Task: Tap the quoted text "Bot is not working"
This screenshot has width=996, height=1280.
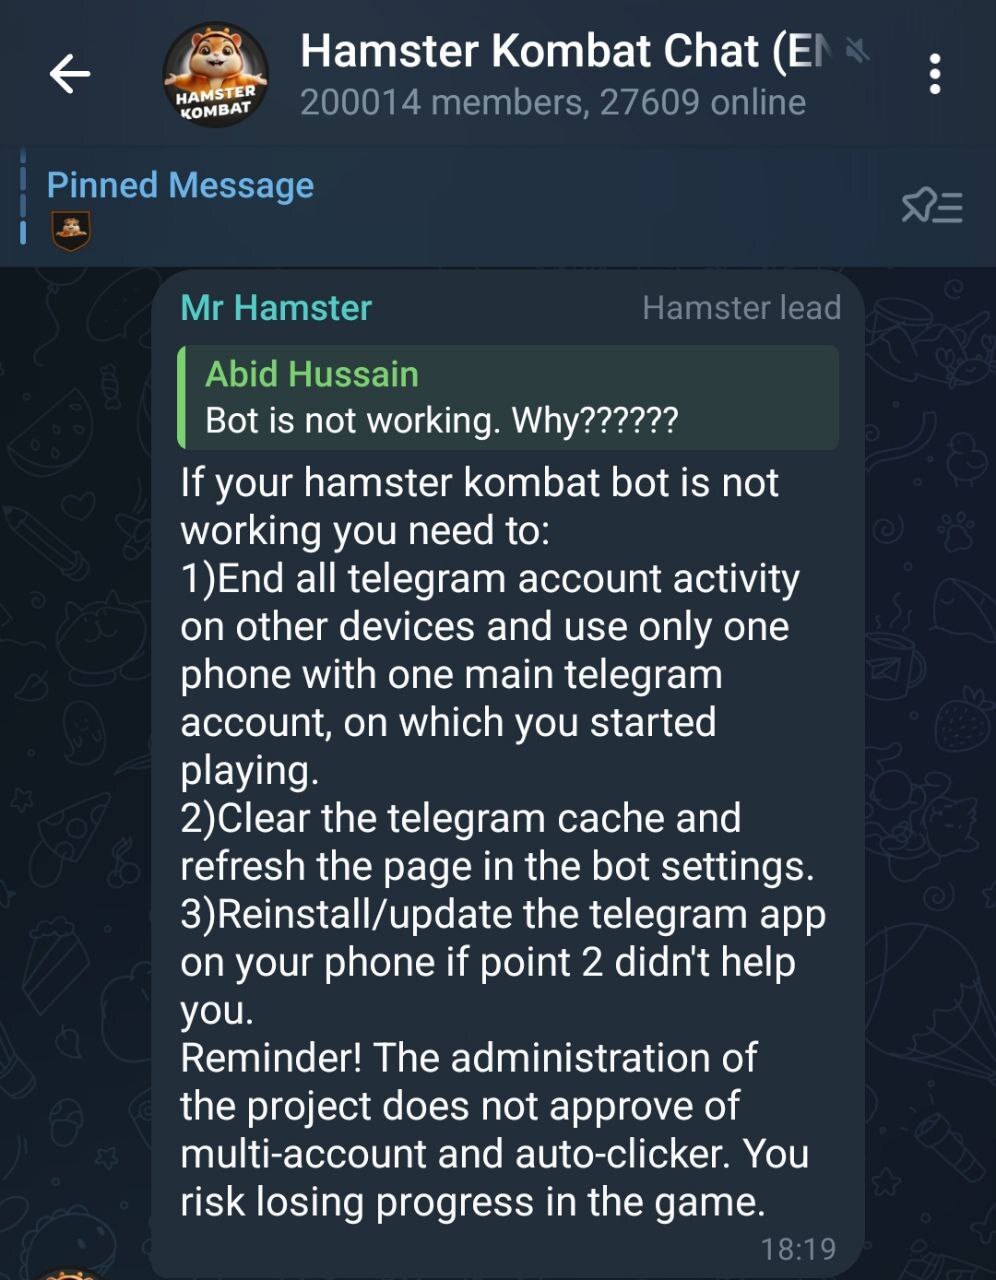Action: [350, 421]
